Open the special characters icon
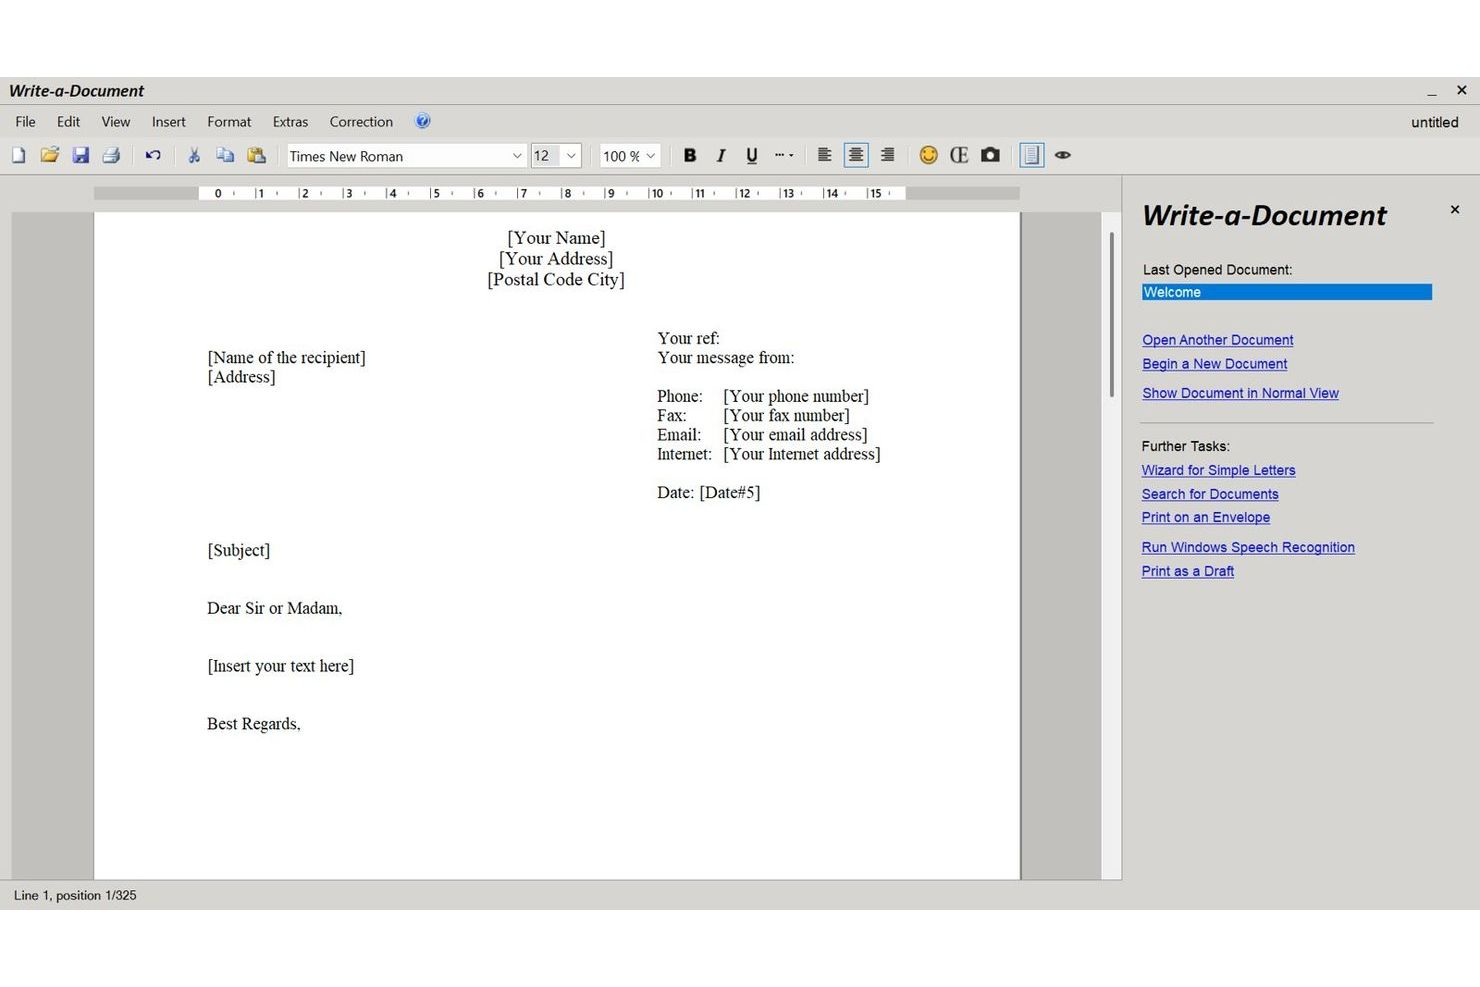 tap(959, 155)
